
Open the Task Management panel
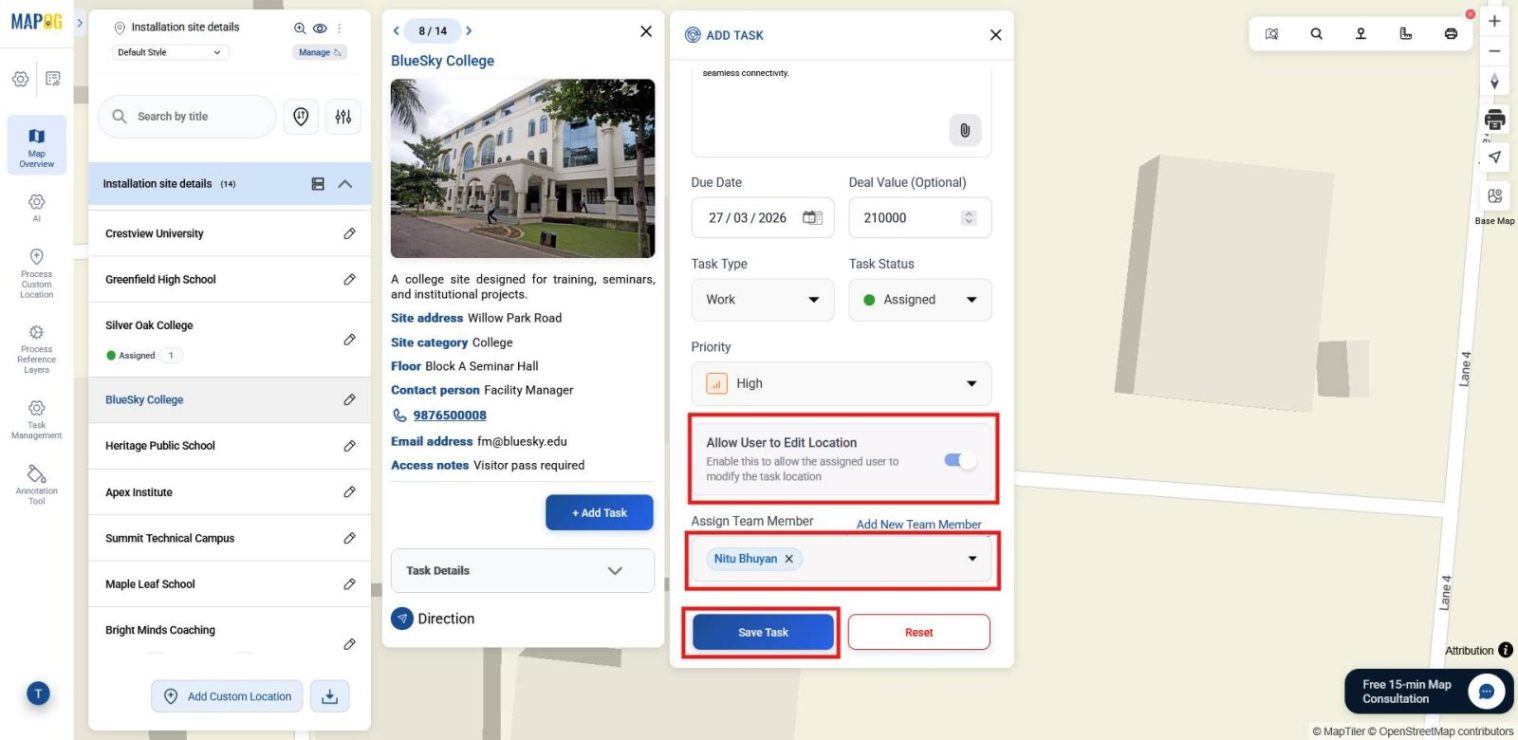[x=36, y=415]
